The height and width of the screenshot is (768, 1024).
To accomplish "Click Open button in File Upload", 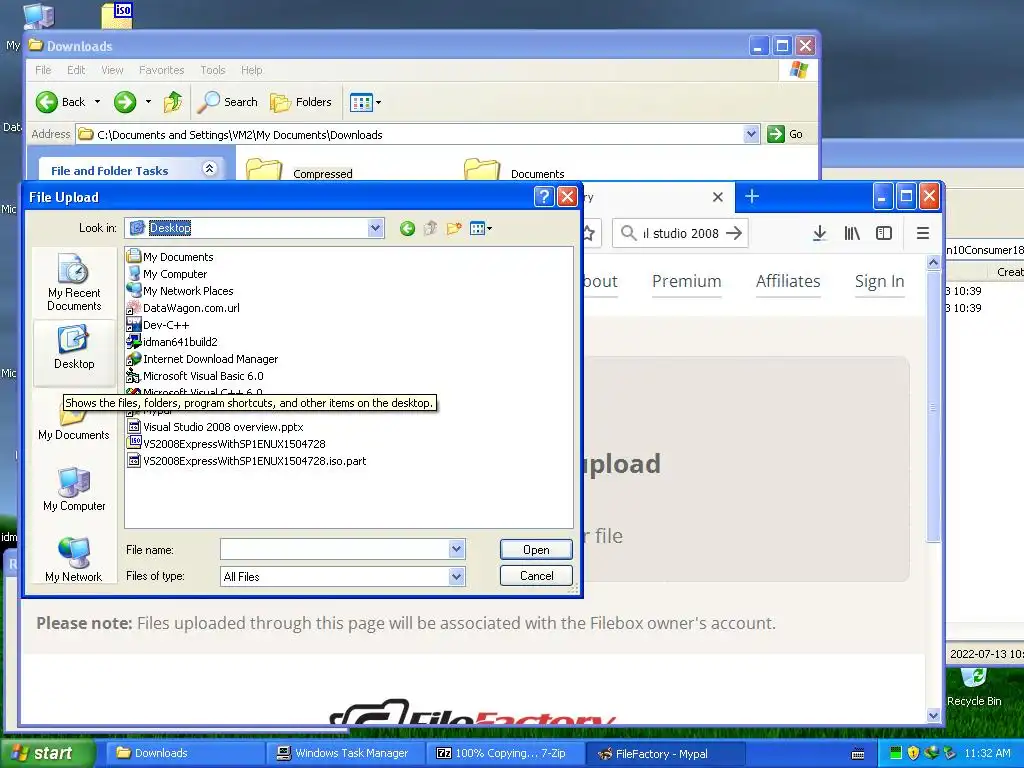I will pos(536,549).
